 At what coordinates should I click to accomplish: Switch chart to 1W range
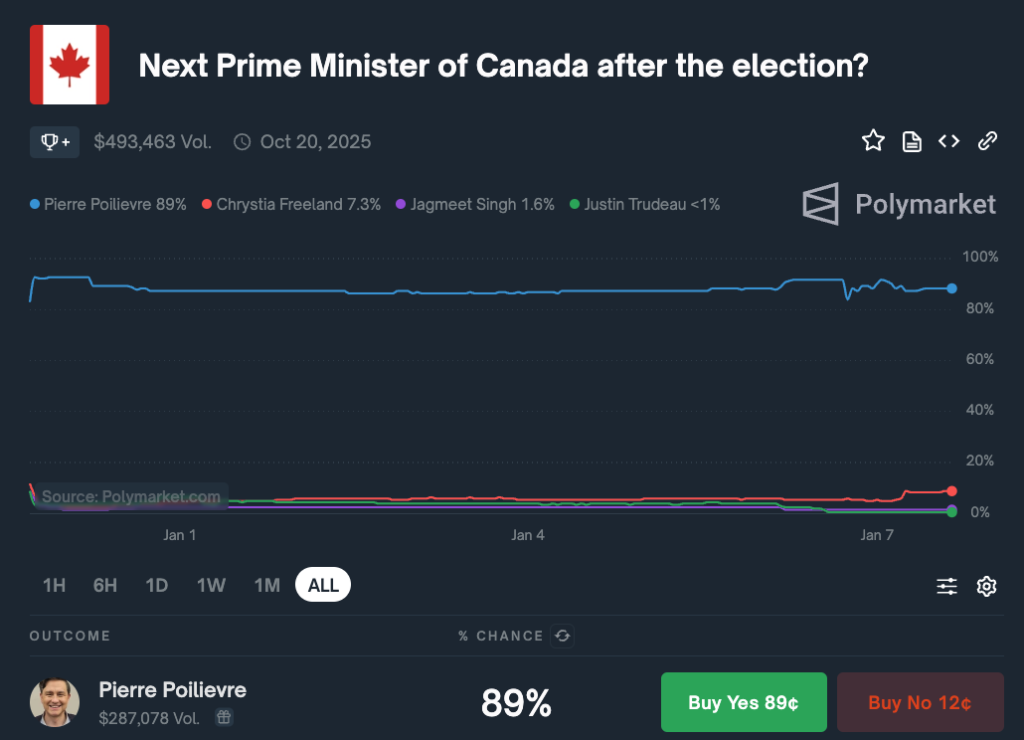click(212, 585)
